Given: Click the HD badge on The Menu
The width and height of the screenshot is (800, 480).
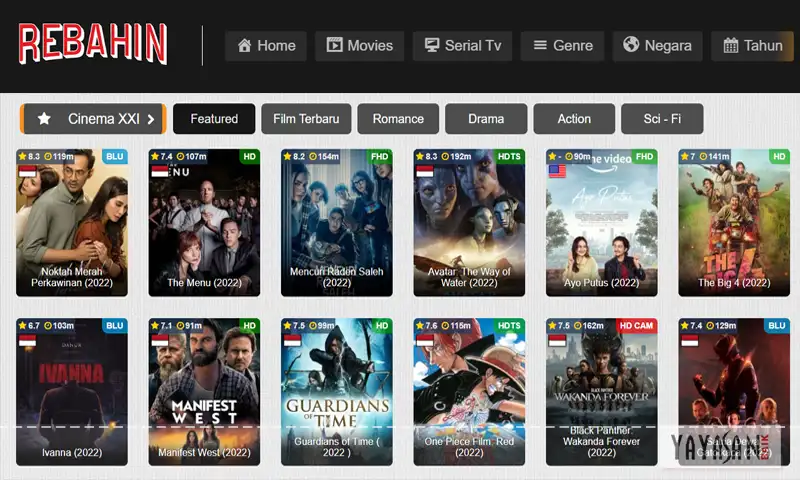Looking at the screenshot, I should tap(249, 157).
